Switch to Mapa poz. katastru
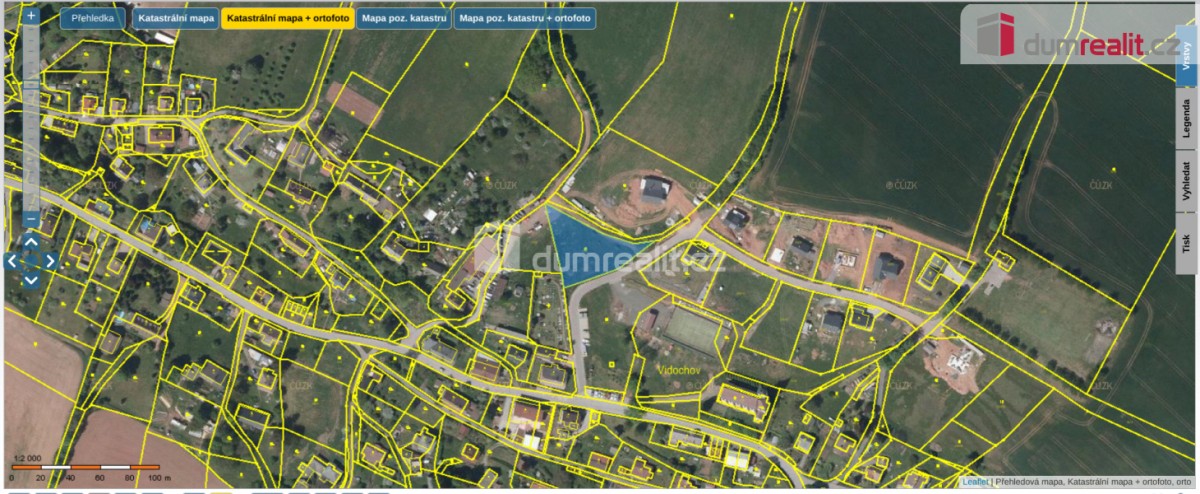The height and width of the screenshot is (494, 1200). [x=404, y=18]
